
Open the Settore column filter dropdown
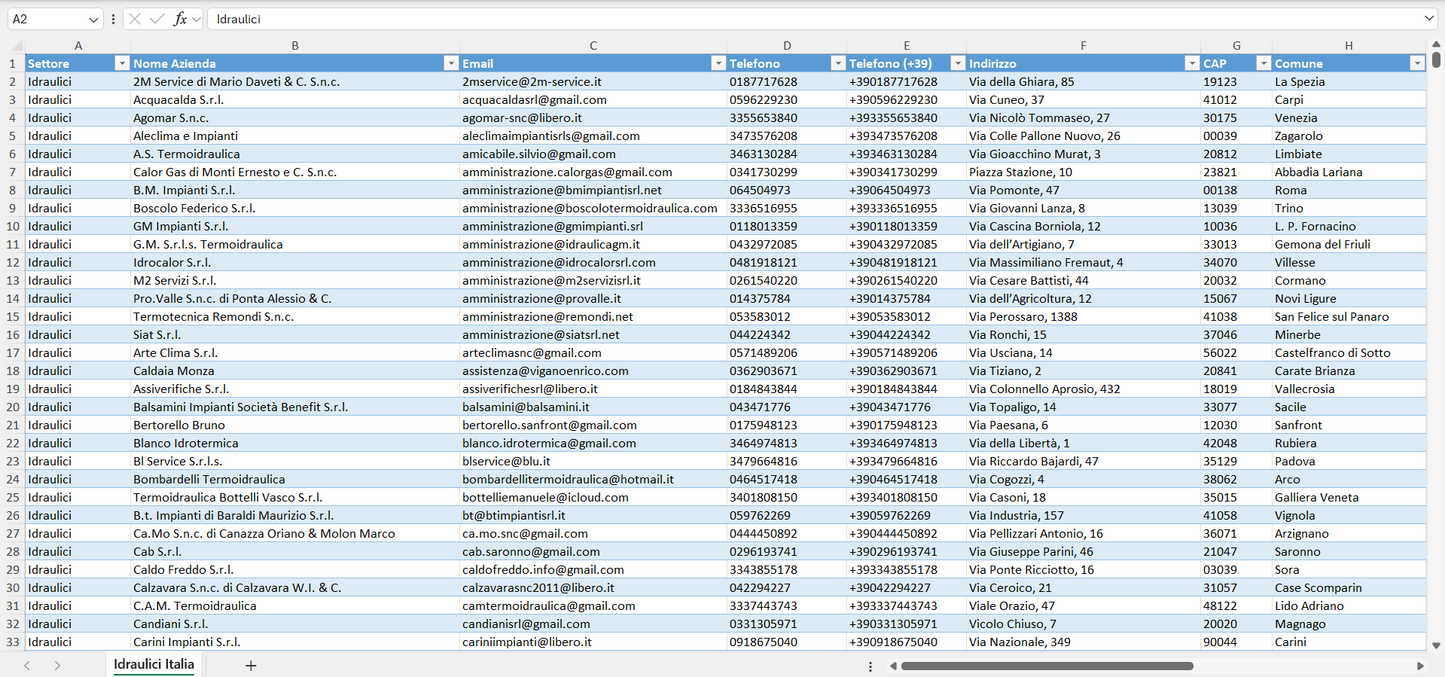click(122, 63)
